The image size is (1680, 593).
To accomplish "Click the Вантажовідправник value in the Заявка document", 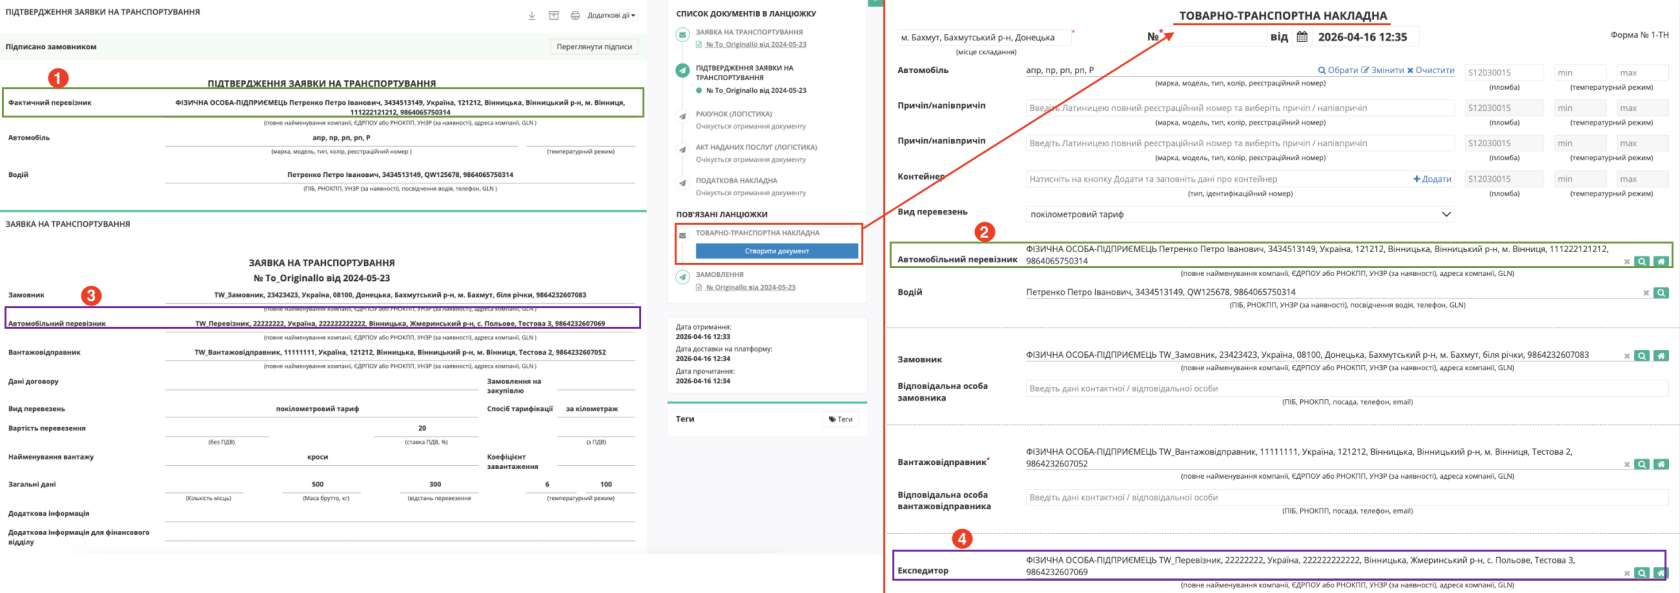I will [400, 352].
